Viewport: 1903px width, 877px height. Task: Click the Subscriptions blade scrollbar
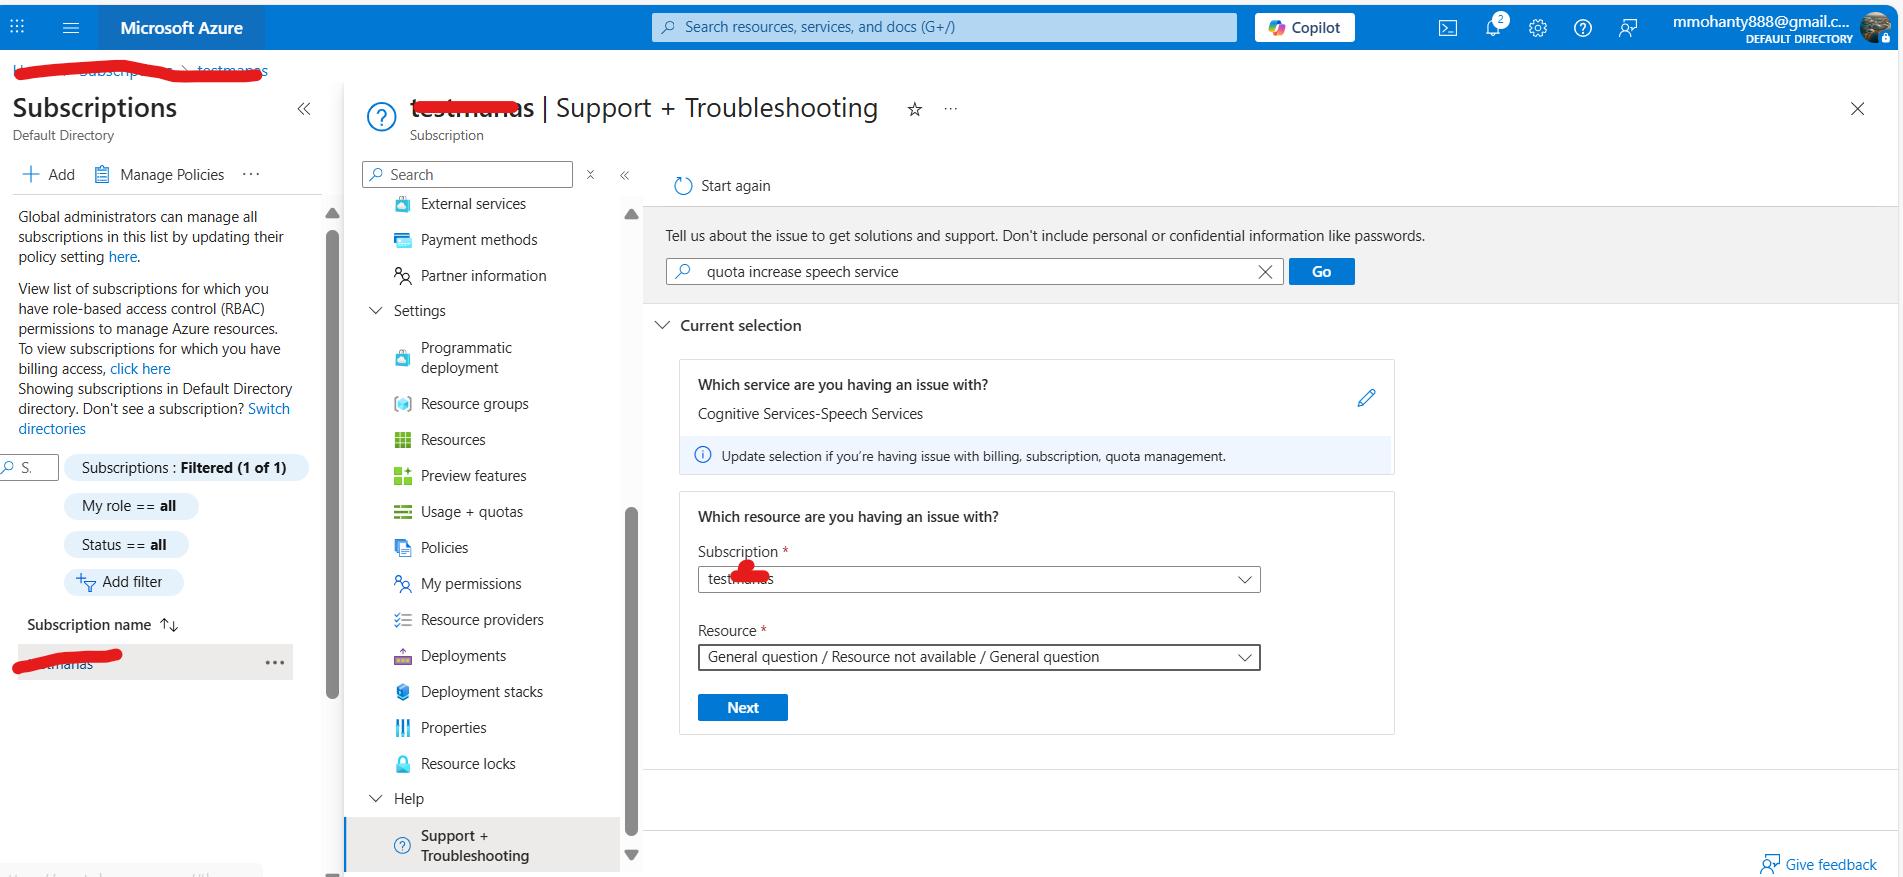(332, 464)
